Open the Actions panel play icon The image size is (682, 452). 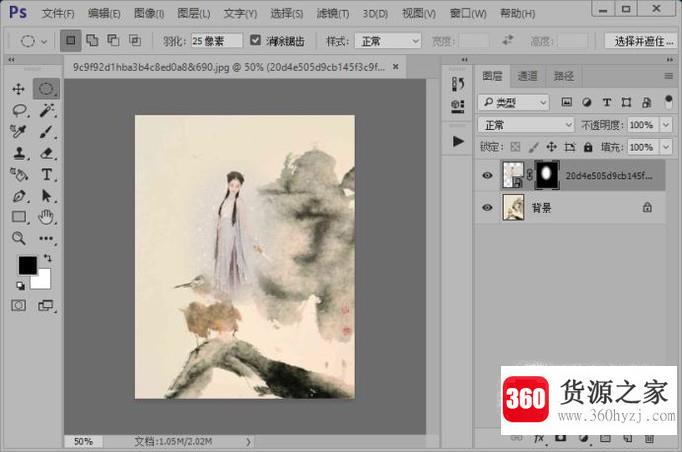458,141
